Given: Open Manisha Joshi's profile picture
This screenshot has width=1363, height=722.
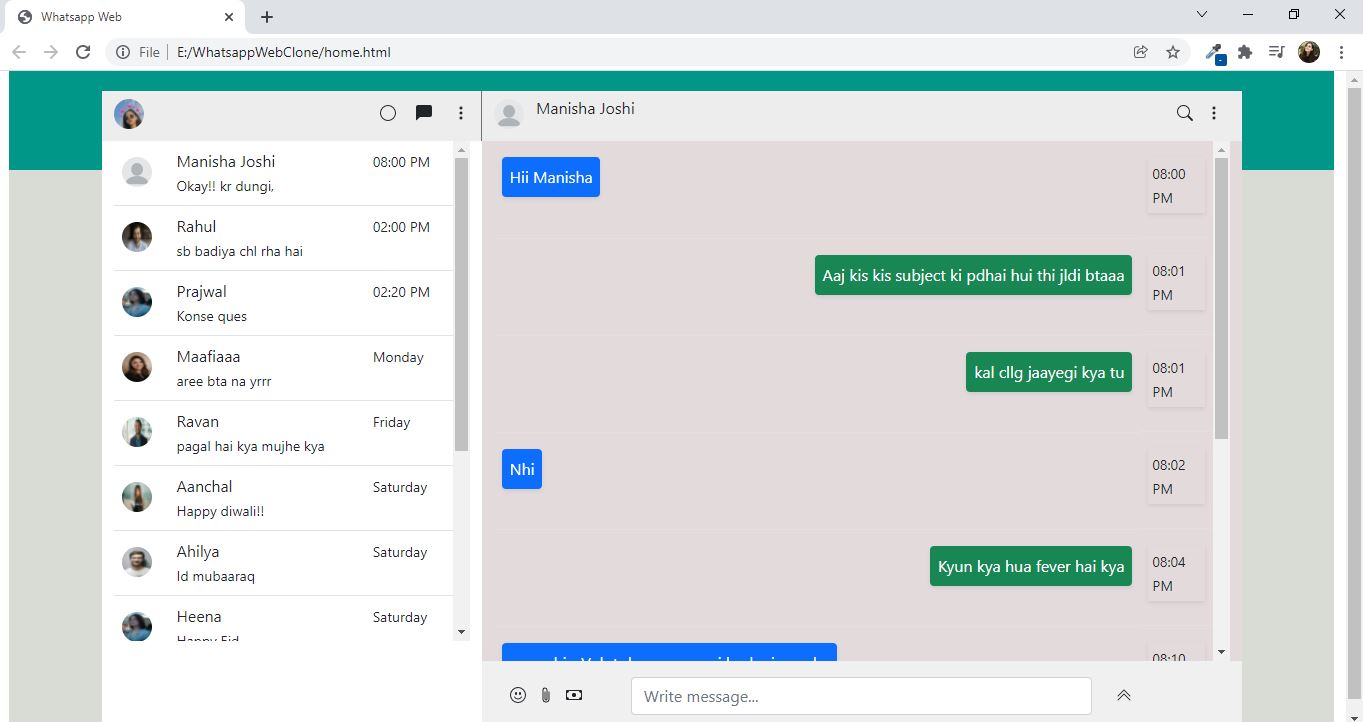Looking at the screenshot, I should 509,113.
